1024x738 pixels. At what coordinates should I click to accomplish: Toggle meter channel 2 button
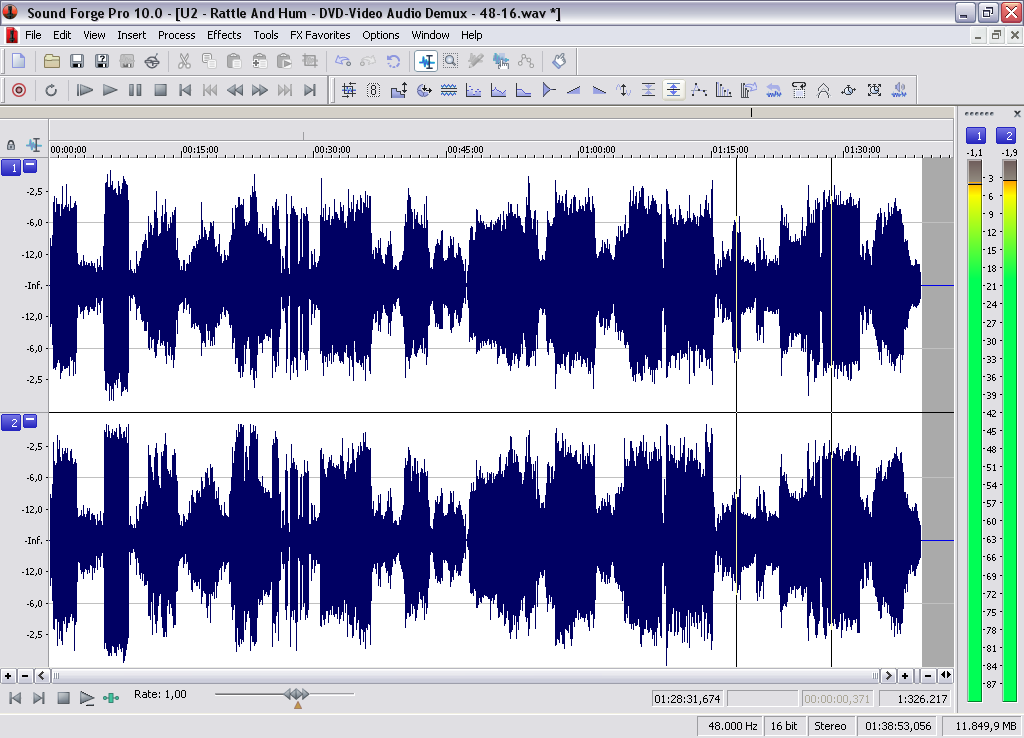[1006, 135]
